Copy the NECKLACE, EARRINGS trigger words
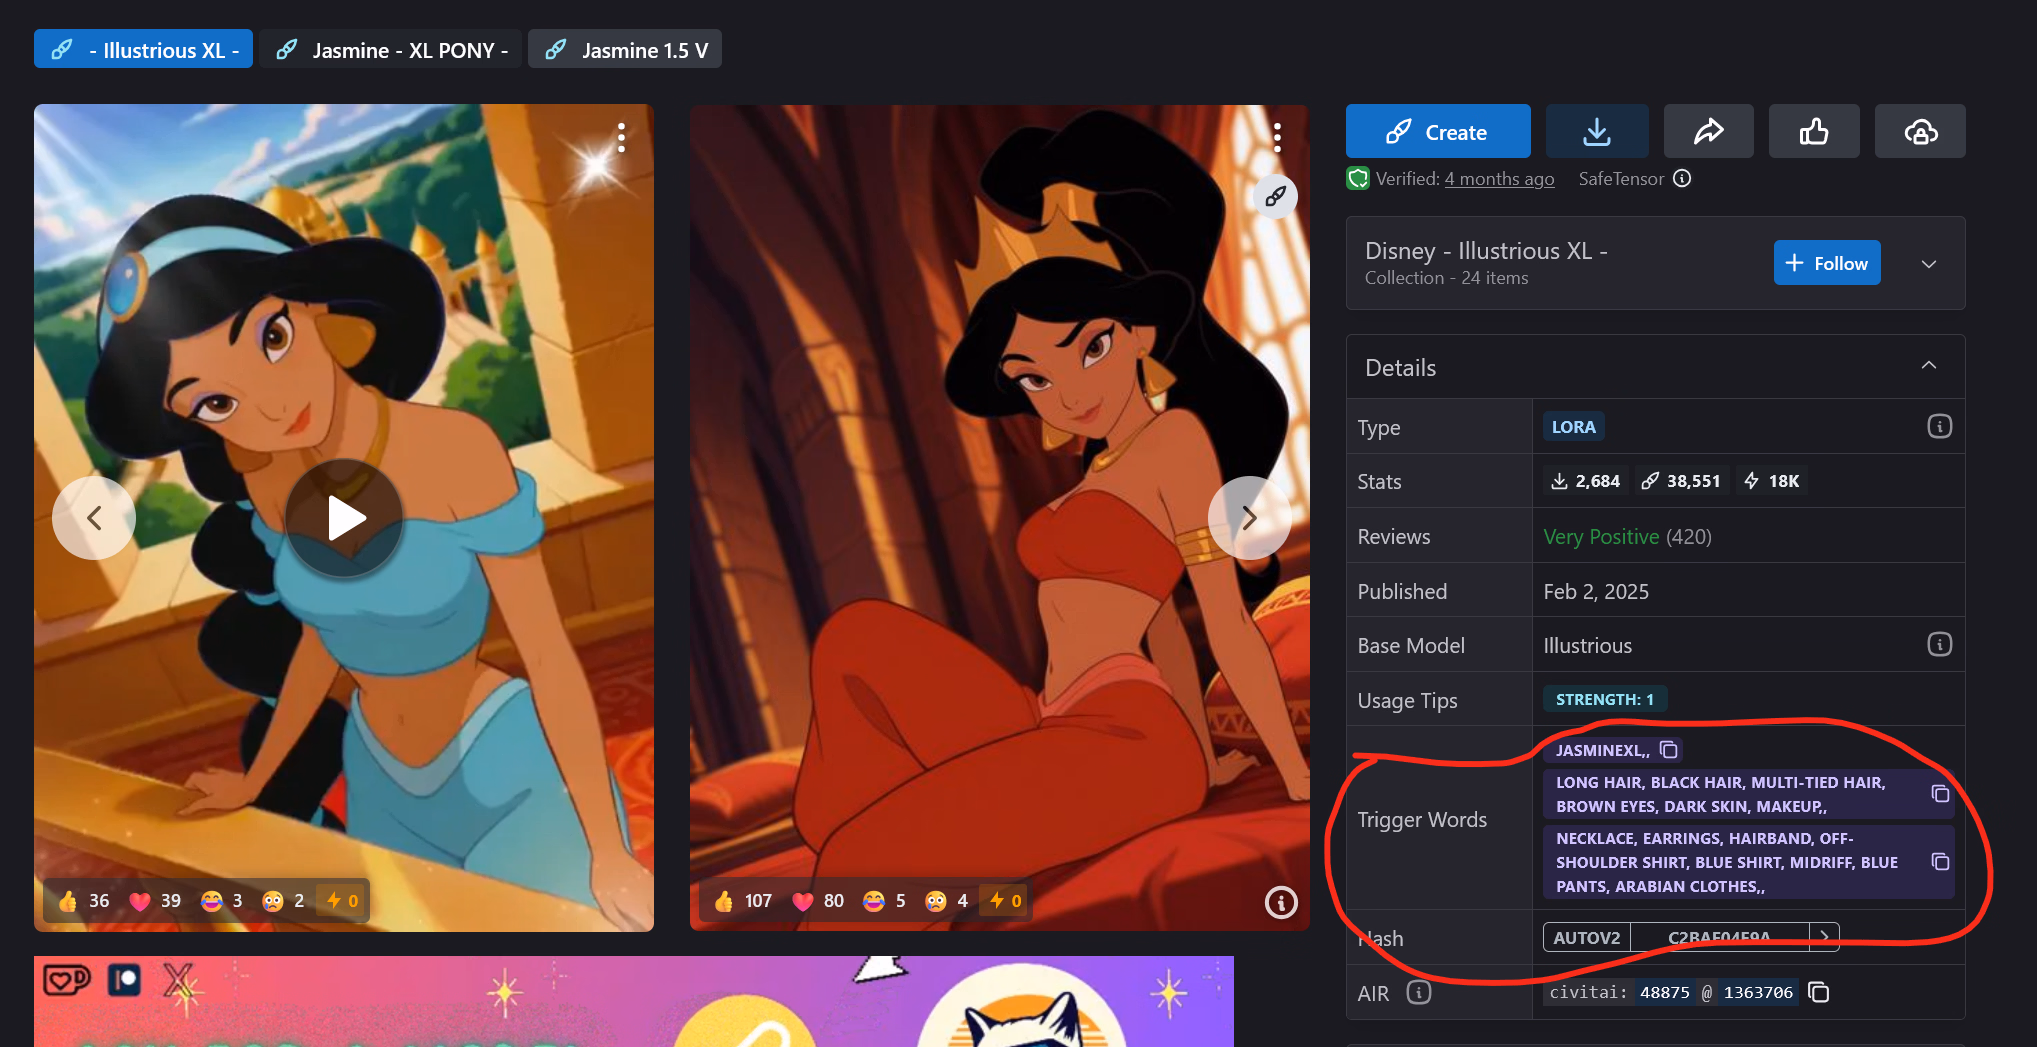The image size is (2037, 1047). pyautogui.click(x=1940, y=862)
